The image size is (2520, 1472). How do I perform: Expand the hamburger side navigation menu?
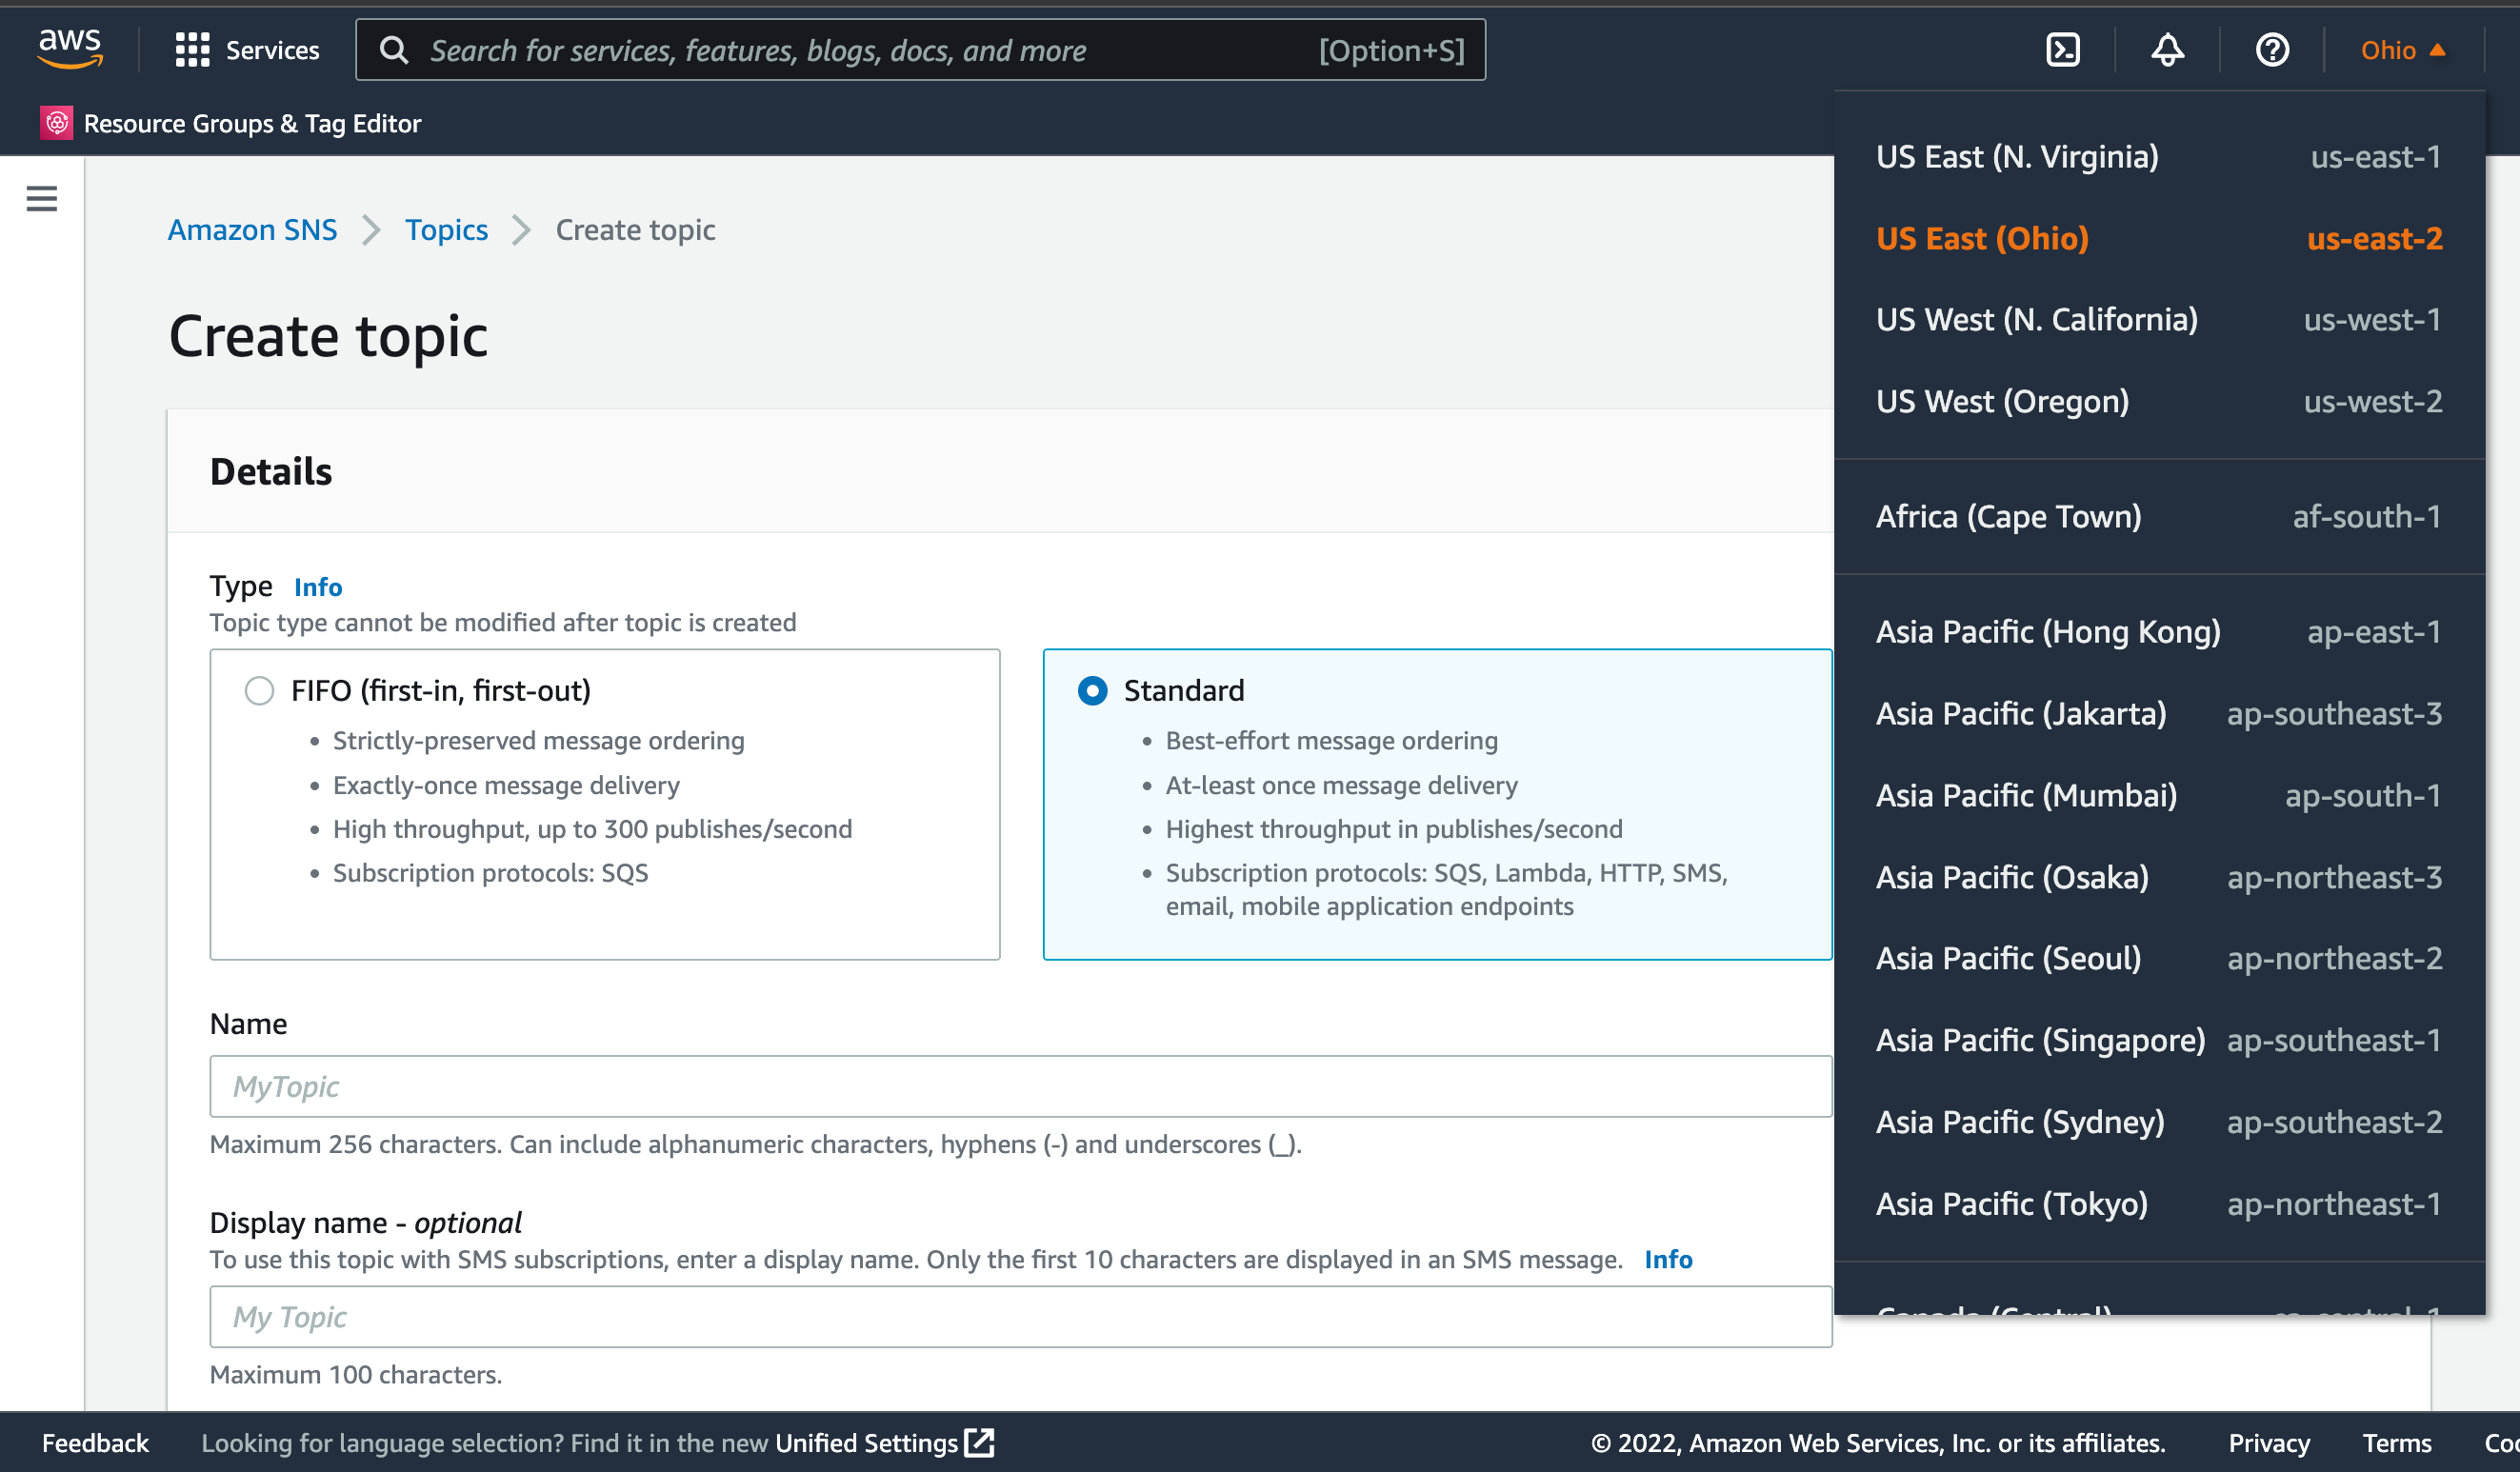(x=42, y=199)
